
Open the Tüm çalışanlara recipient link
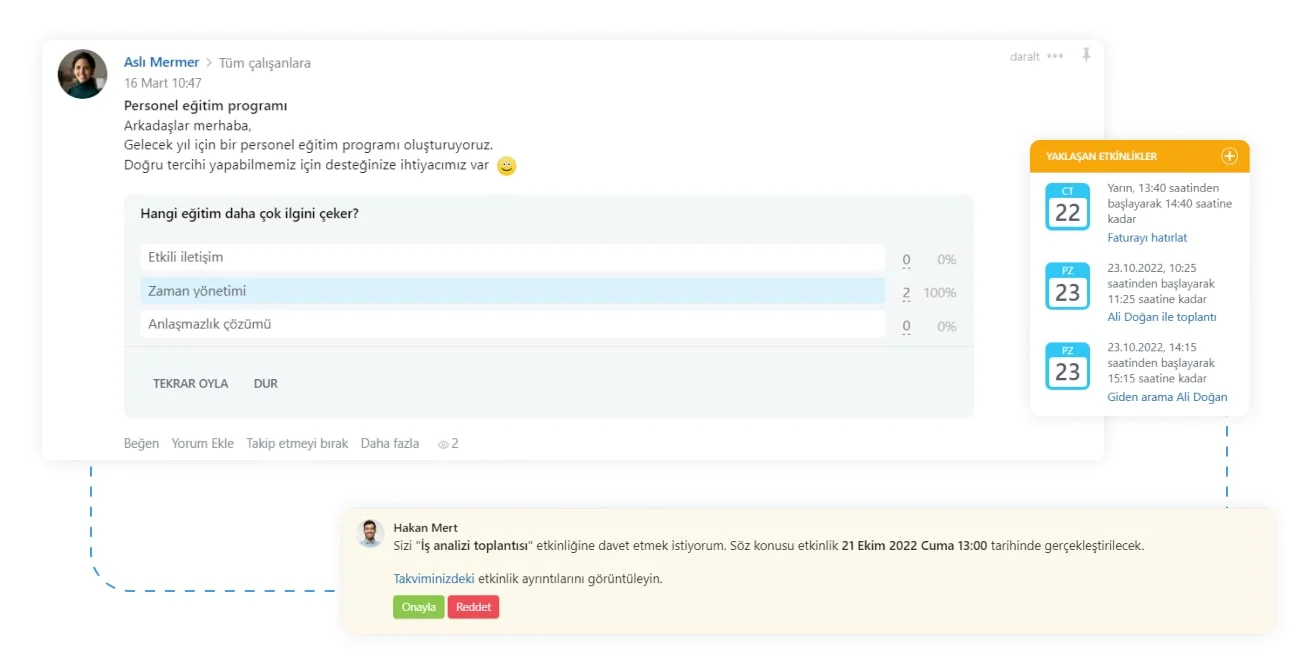[265, 63]
